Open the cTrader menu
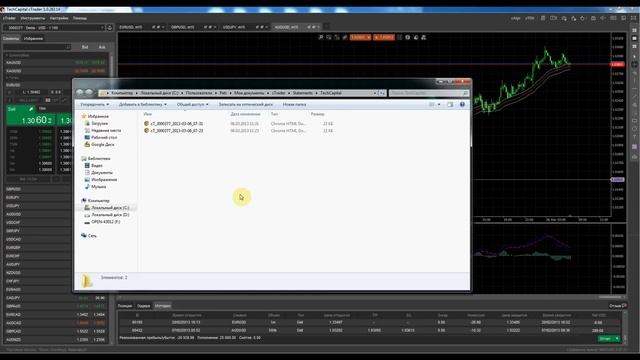Screen dimensions: 640x360 pos(9,18)
